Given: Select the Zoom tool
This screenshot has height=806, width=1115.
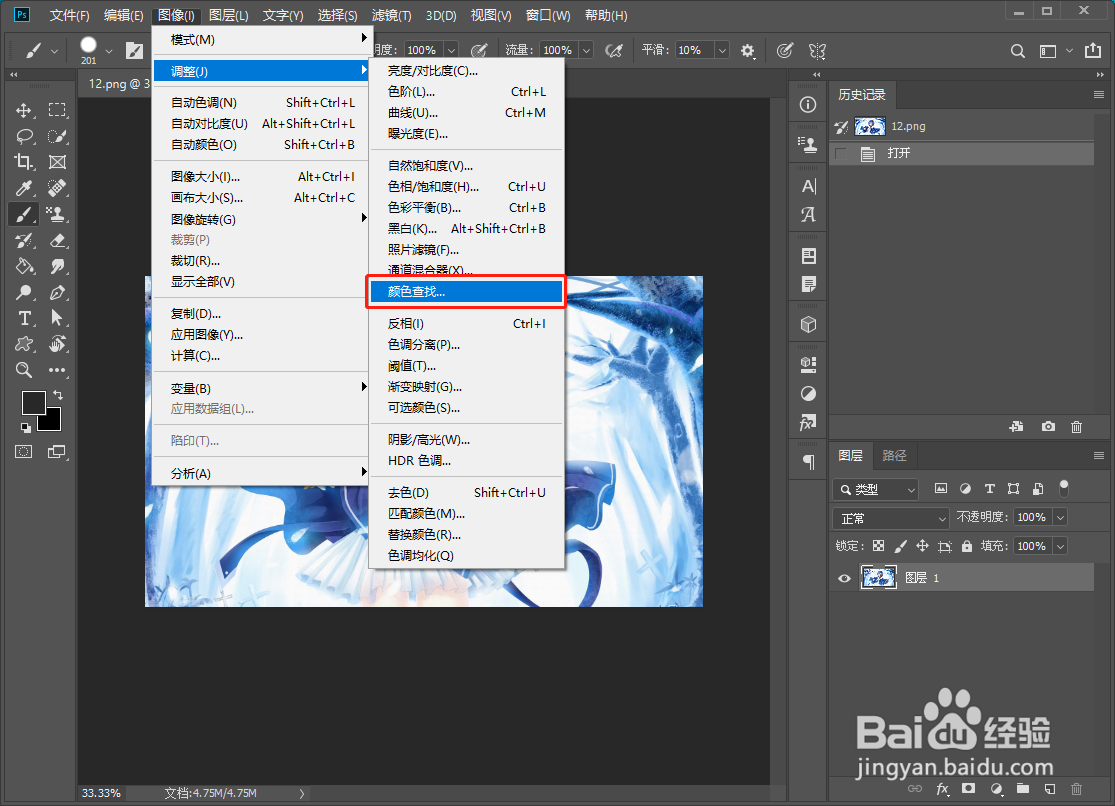Looking at the screenshot, I should point(23,370).
